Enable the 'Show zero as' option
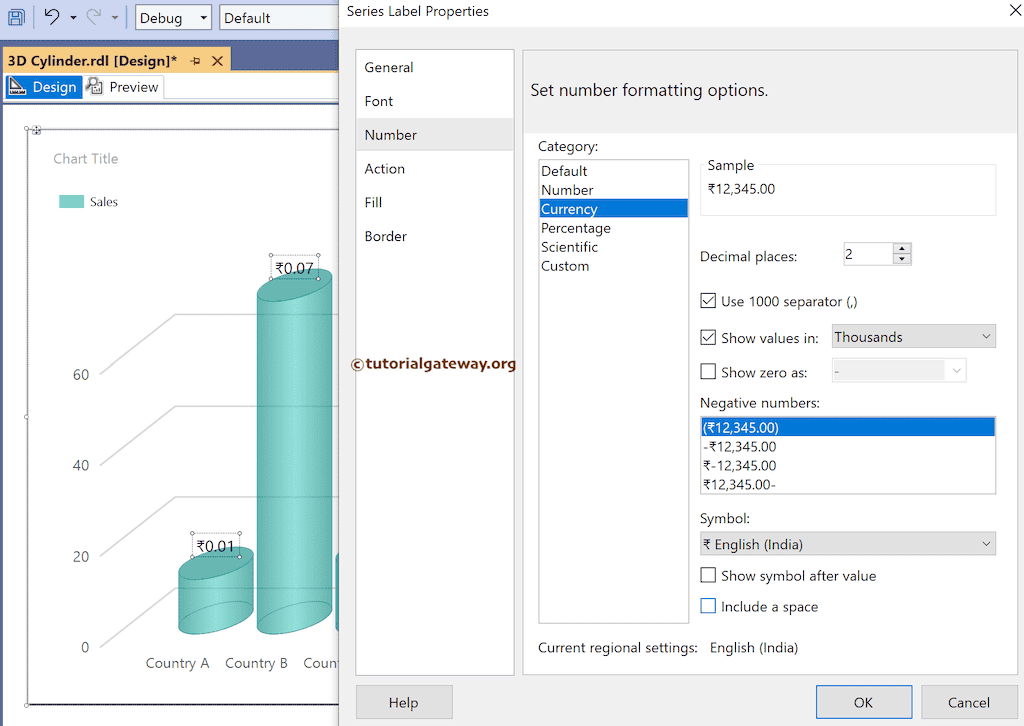The width and height of the screenshot is (1024, 726). pos(709,372)
